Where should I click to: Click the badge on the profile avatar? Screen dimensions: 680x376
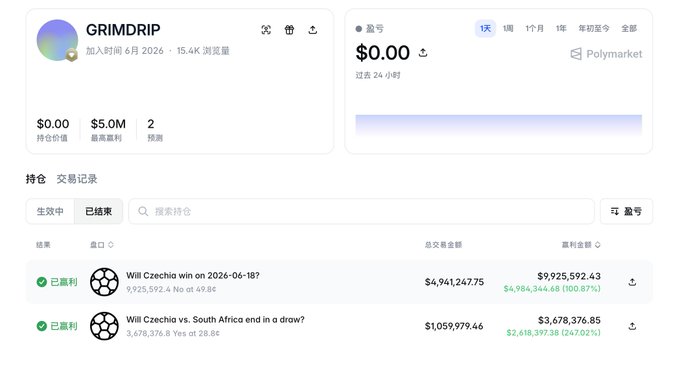point(72,55)
